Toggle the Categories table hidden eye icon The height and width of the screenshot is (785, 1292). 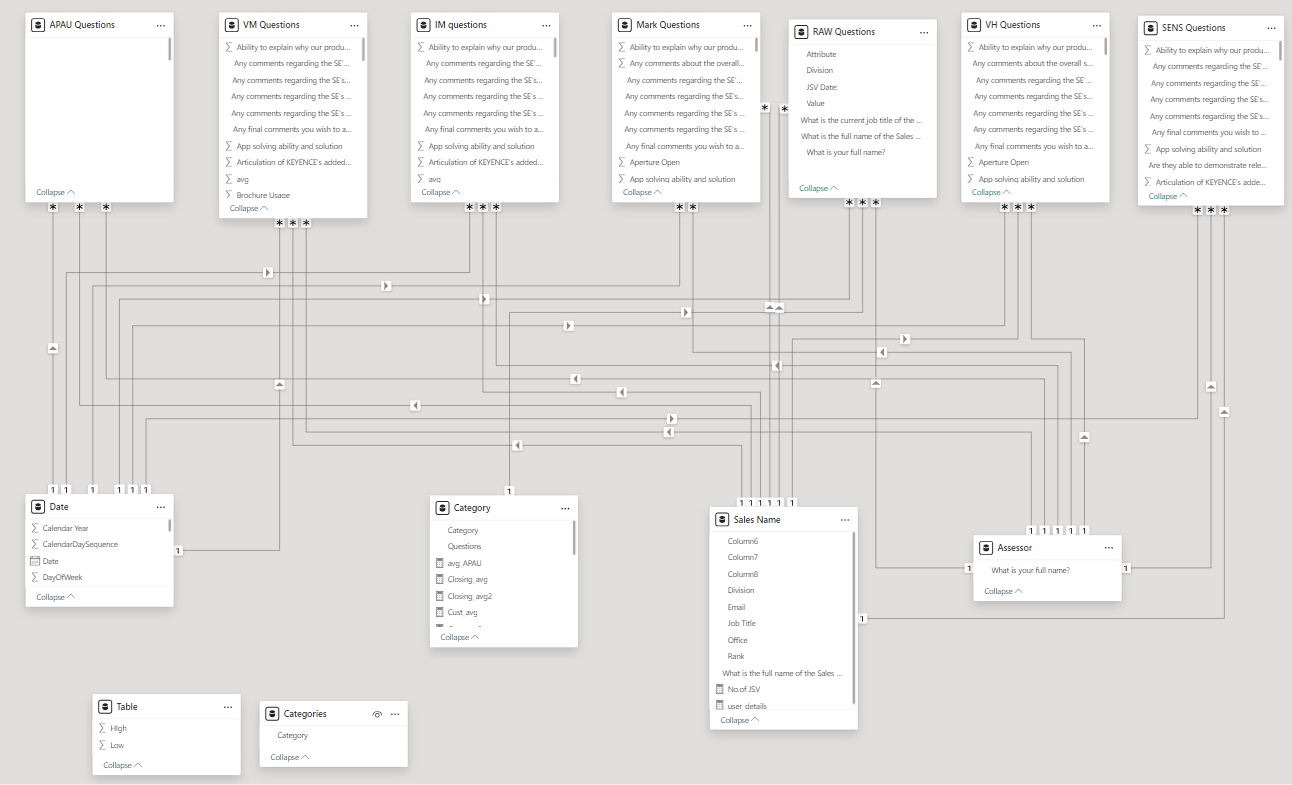[x=377, y=714]
